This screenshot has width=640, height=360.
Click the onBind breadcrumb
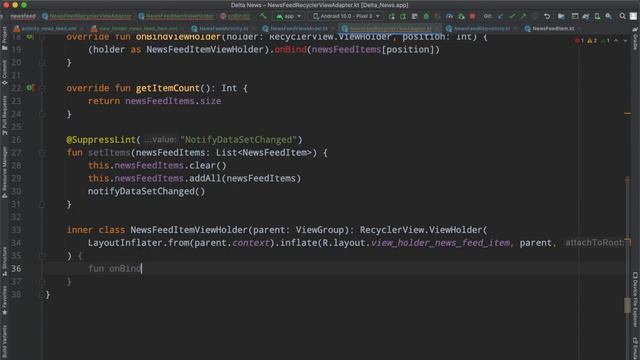235,16
